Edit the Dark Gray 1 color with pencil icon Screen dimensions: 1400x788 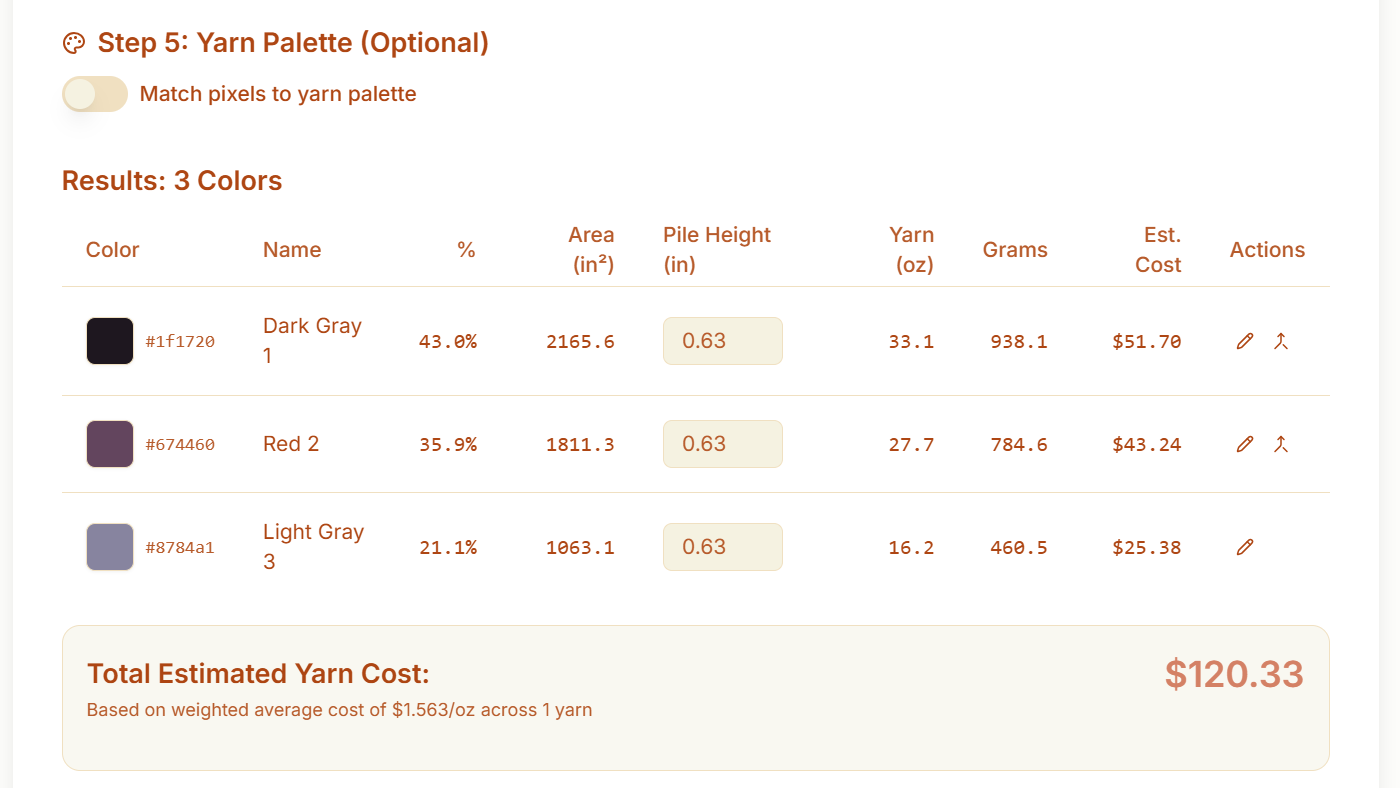click(x=1244, y=341)
